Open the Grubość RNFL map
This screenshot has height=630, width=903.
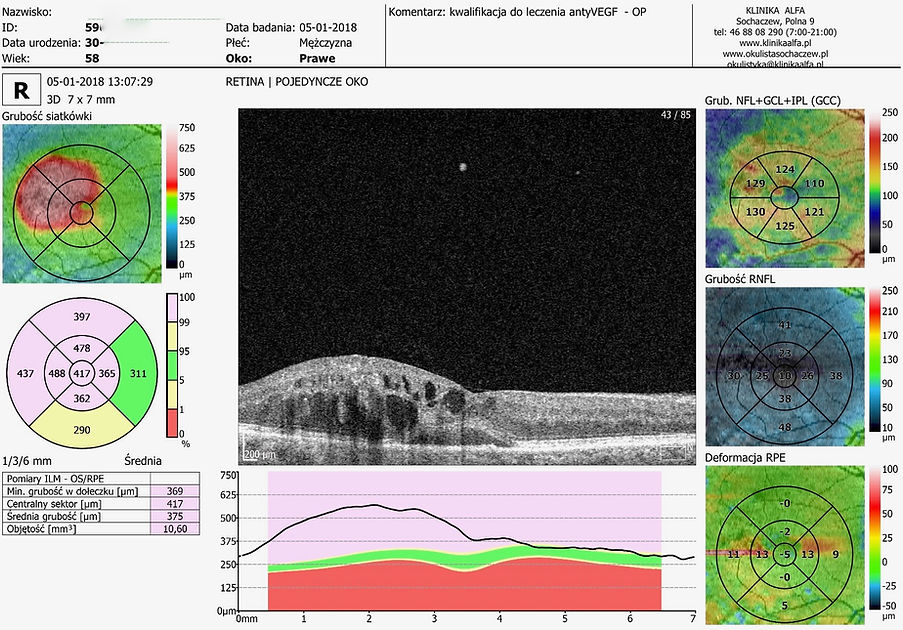point(784,366)
